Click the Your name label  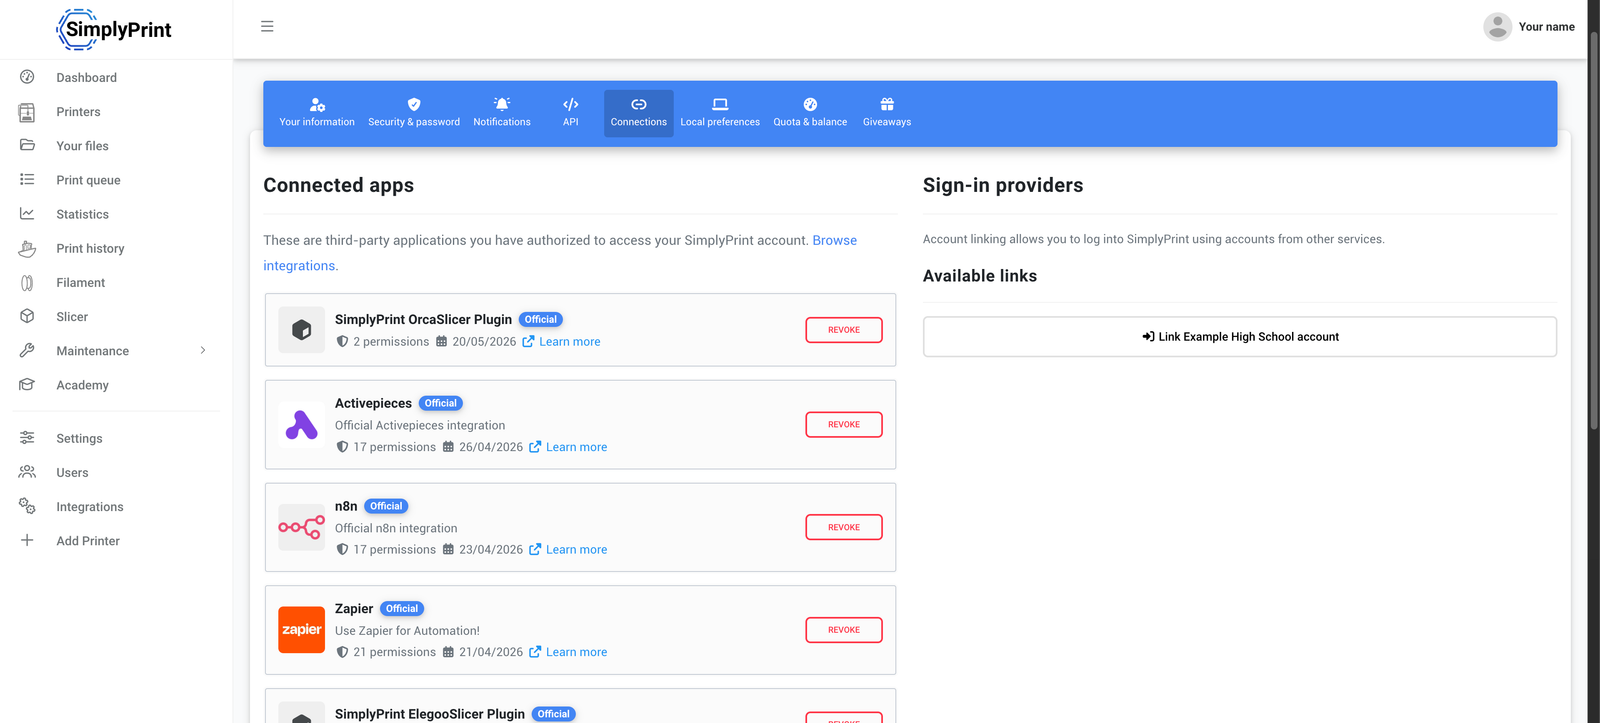click(x=1546, y=27)
